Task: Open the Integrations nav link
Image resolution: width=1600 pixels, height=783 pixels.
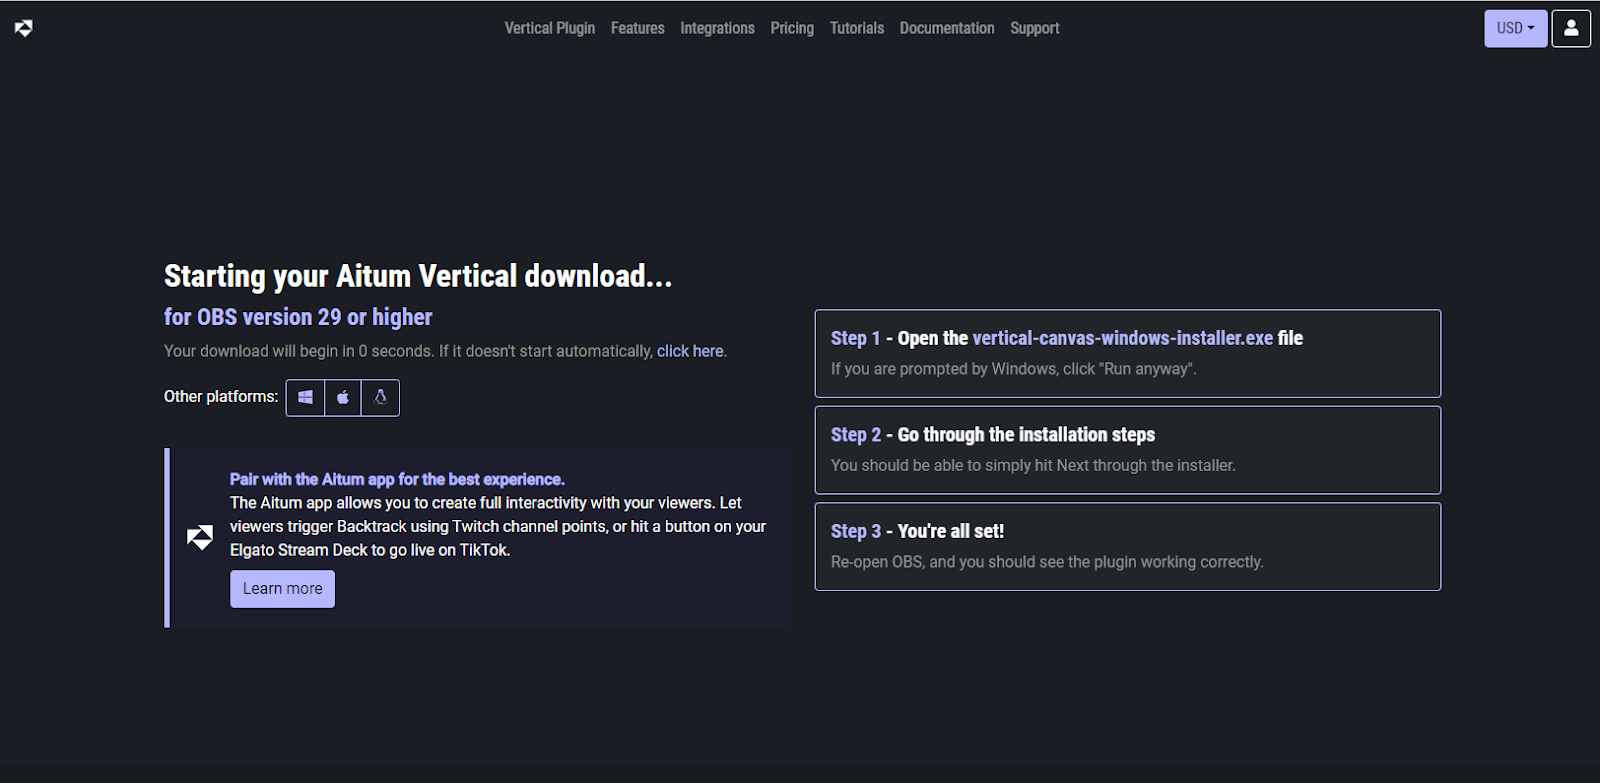Action: (x=718, y=28)
